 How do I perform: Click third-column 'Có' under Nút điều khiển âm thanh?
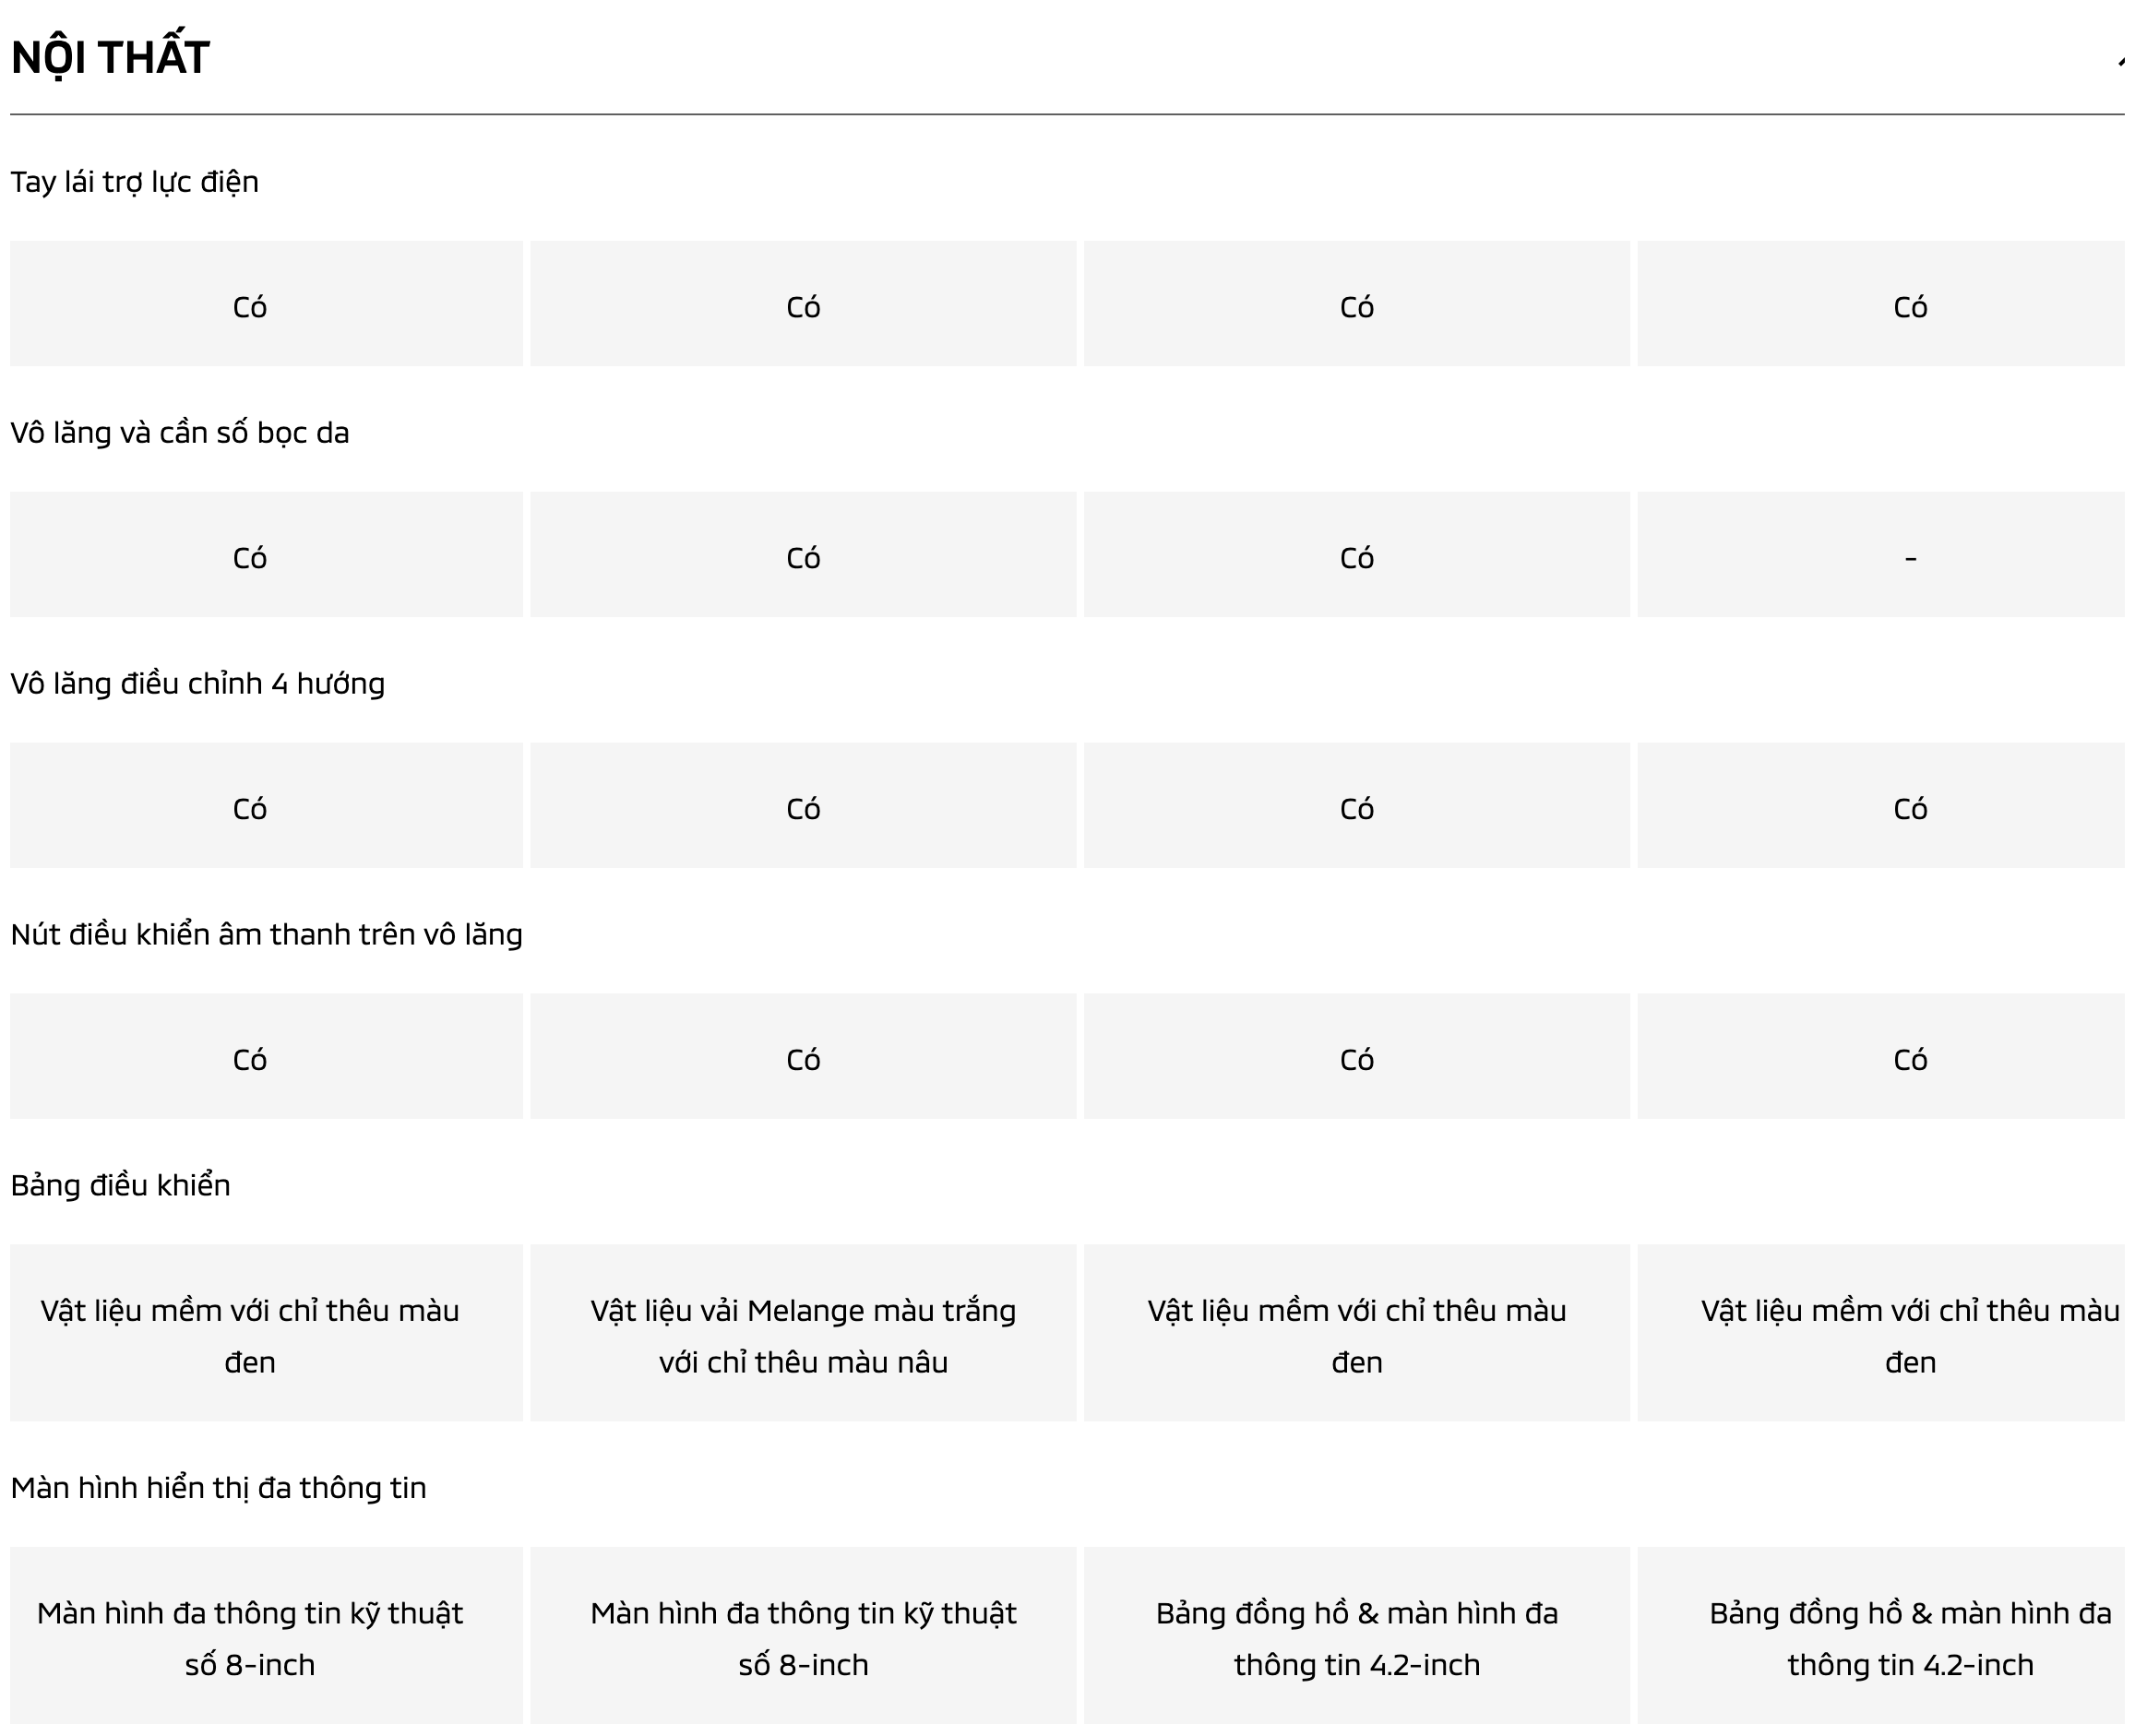(1356, 1059)
